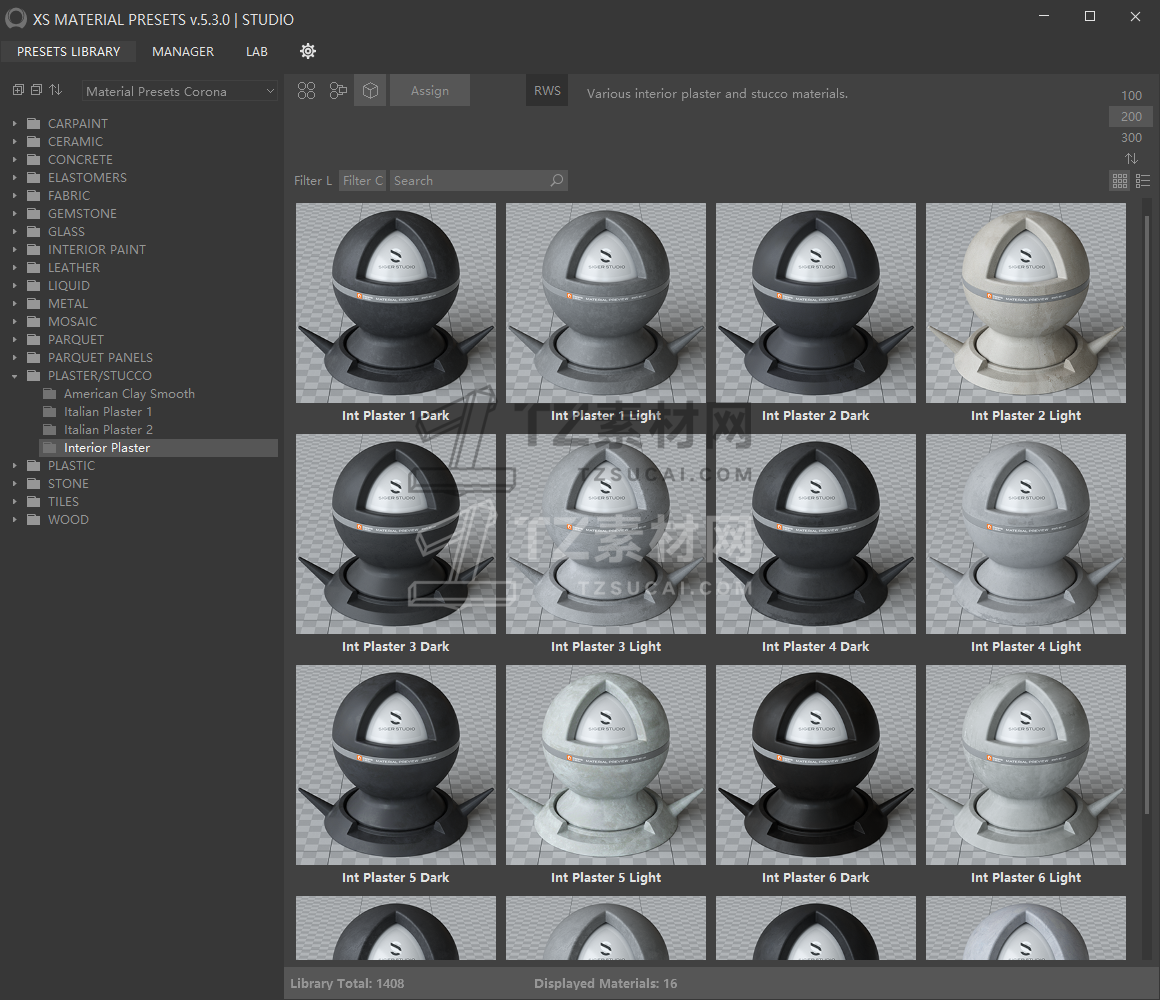Set thumbnail size to 300
This screenshot has height=1000, width=1160.
pos(1131,138)
